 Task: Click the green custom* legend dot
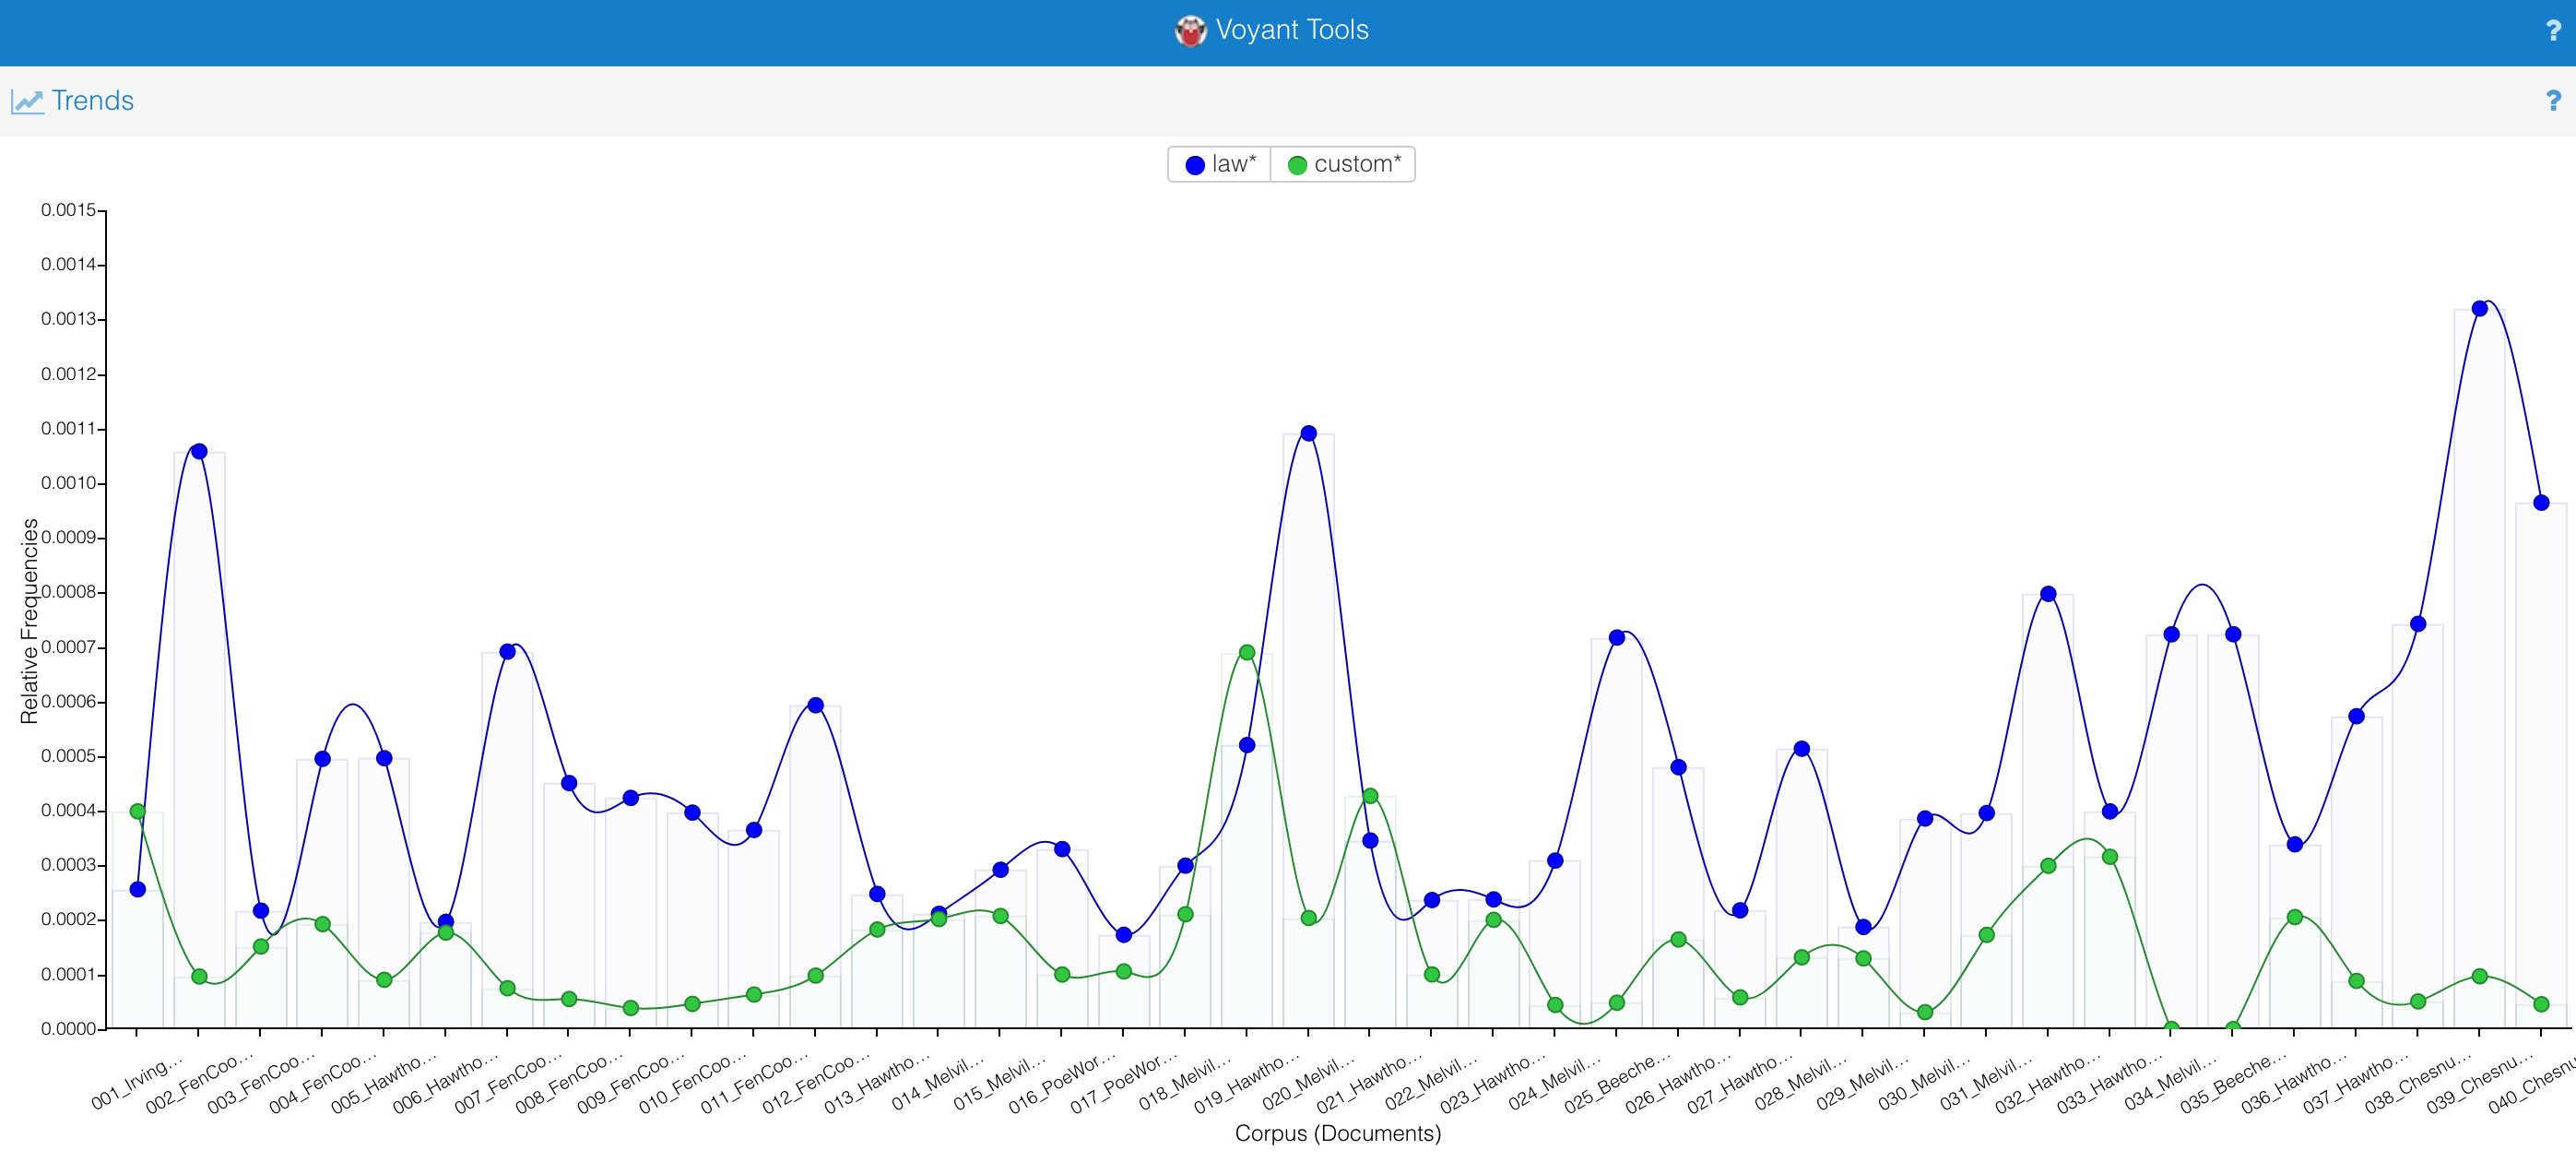click(x=1297, y=165)
